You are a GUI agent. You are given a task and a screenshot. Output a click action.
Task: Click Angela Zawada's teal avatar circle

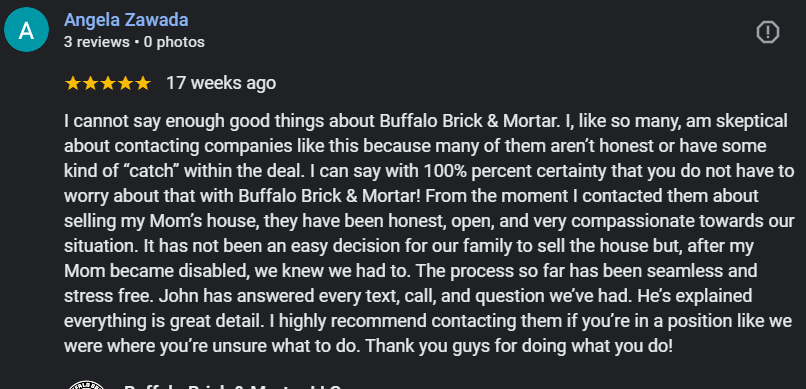pos(26,29)
